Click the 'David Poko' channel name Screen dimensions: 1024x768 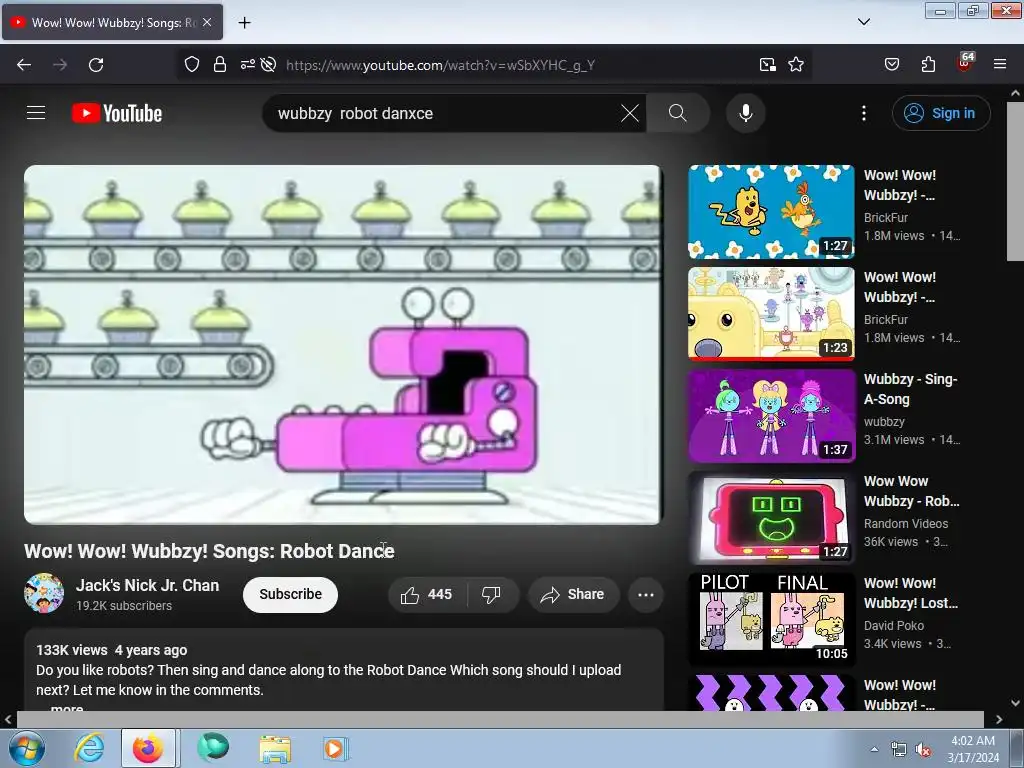point(893,625)
